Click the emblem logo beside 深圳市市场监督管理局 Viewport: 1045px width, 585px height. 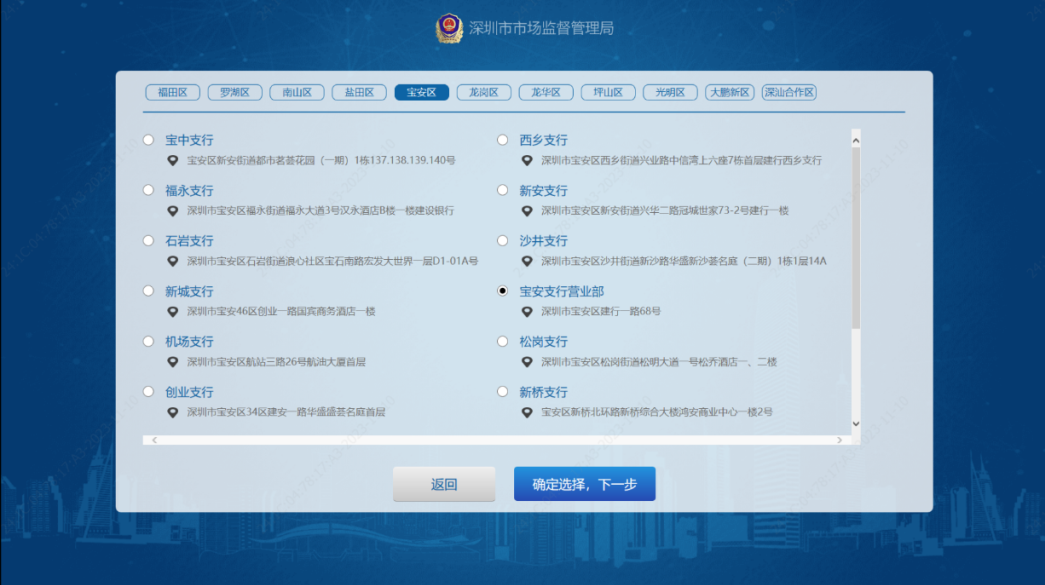[x=449, y=29]
